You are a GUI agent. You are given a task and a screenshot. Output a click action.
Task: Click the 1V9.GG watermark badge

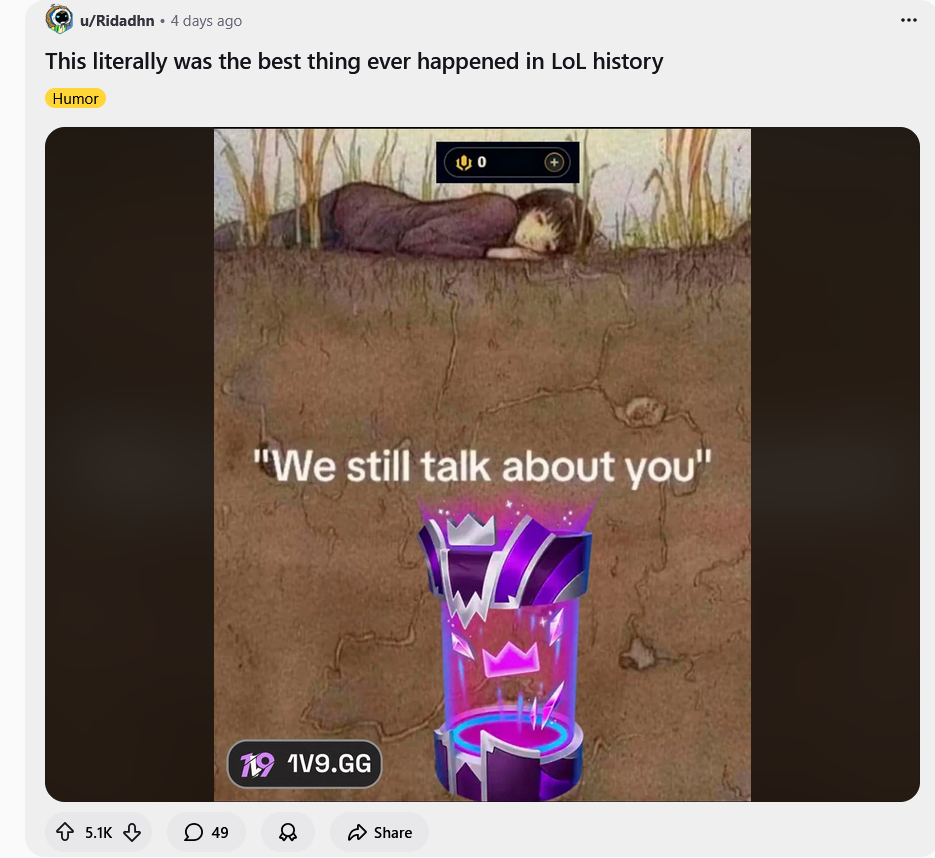tap(305, 764)
